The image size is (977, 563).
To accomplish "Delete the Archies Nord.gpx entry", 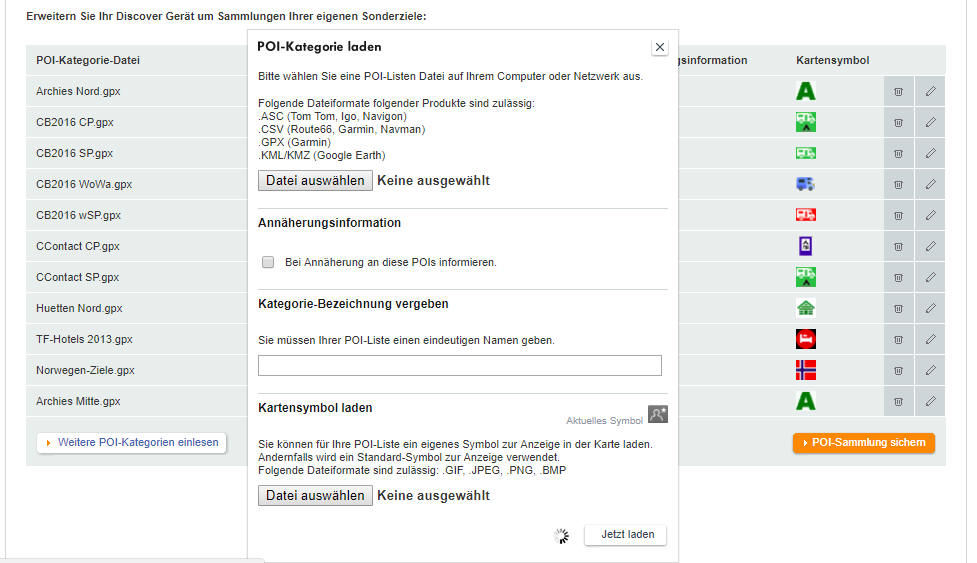I will [898, 92].
